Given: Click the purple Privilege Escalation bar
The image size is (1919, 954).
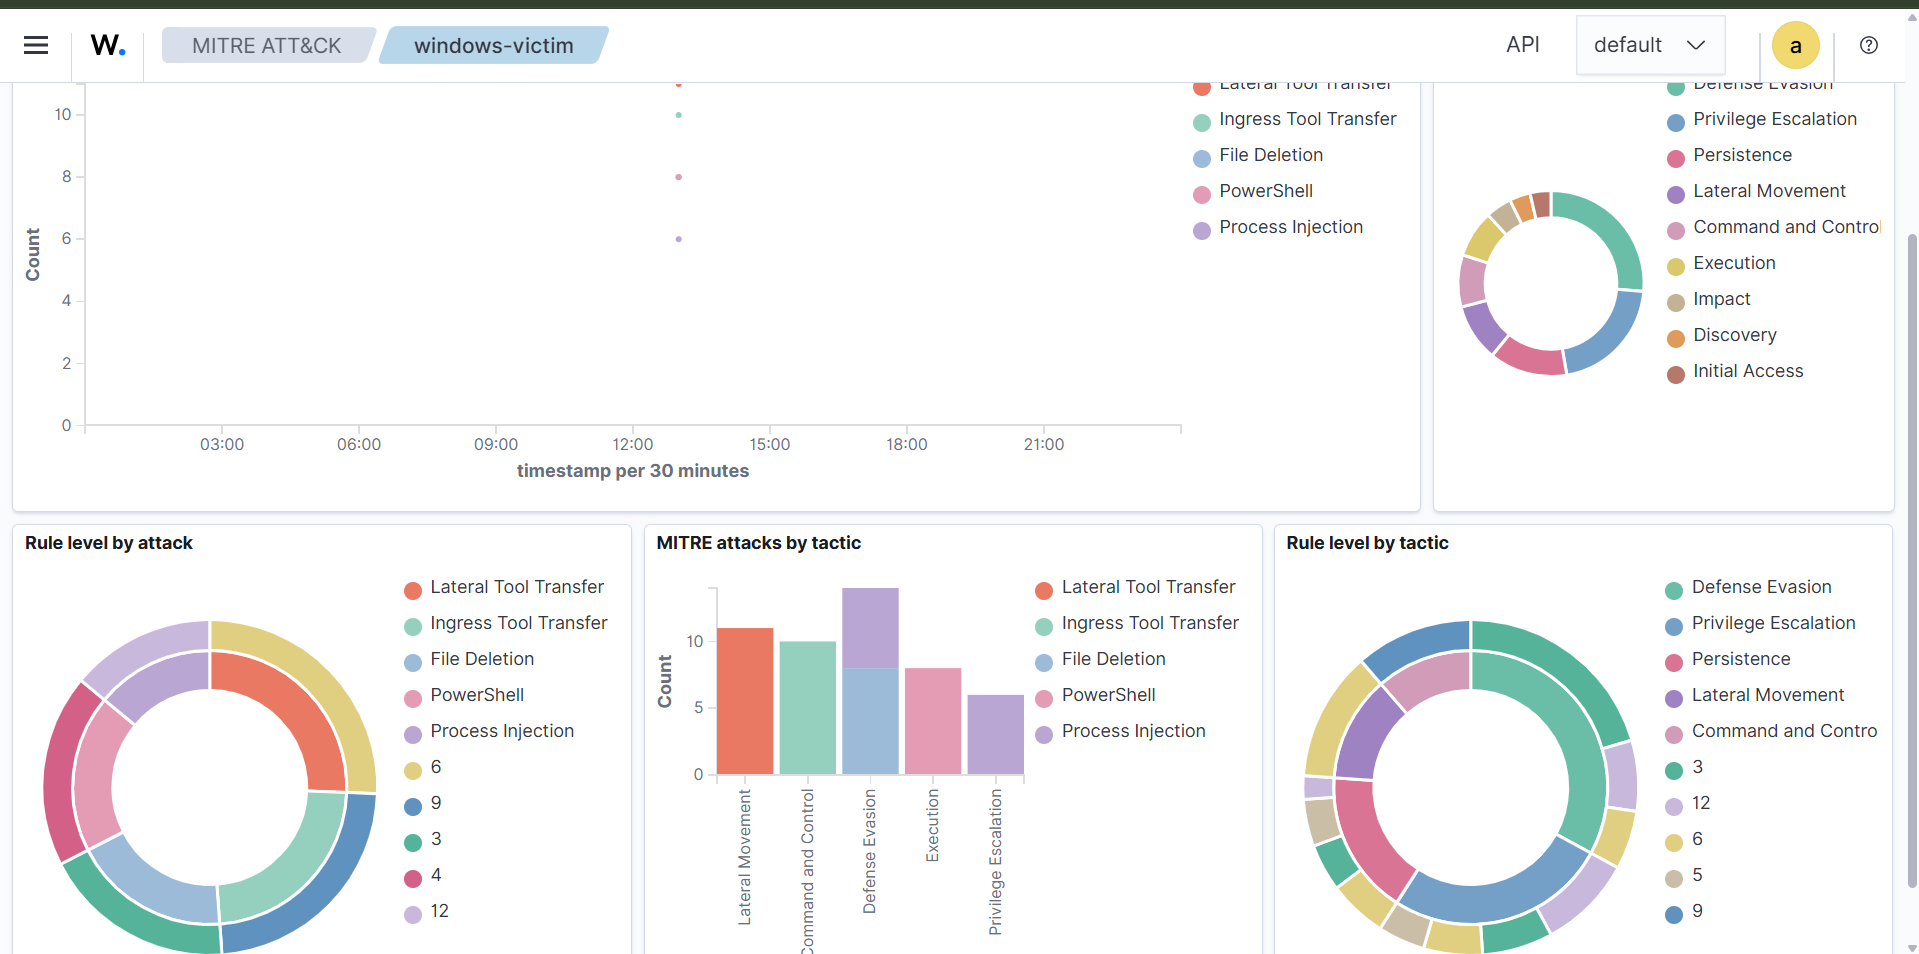Looking at the screenshot, I should click(996, 734).
